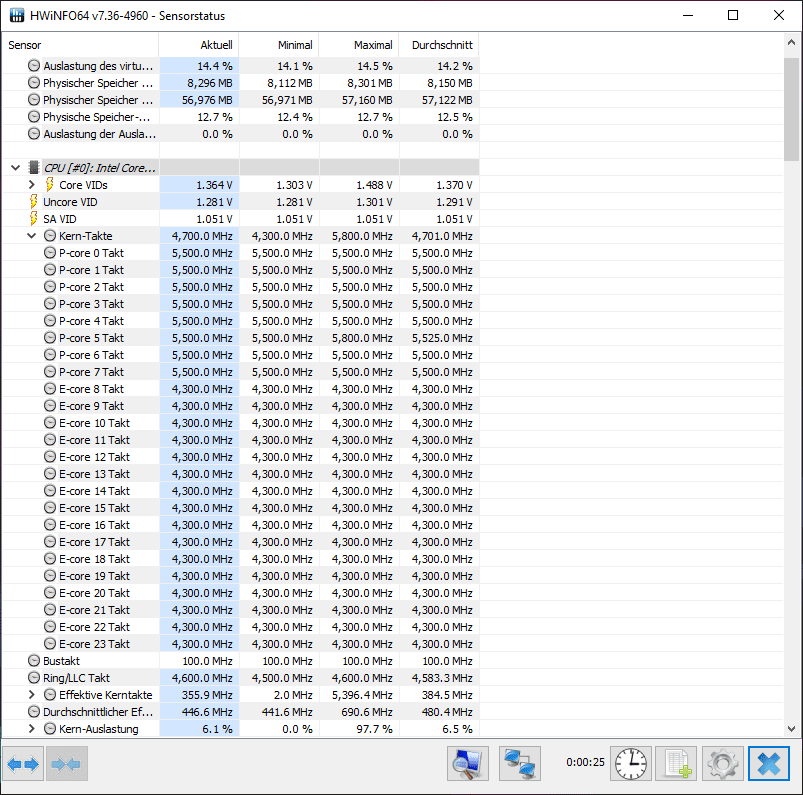Open the network remote monitoring button
Viewport: 803px width, 795px height.
[x=520, y=764]
